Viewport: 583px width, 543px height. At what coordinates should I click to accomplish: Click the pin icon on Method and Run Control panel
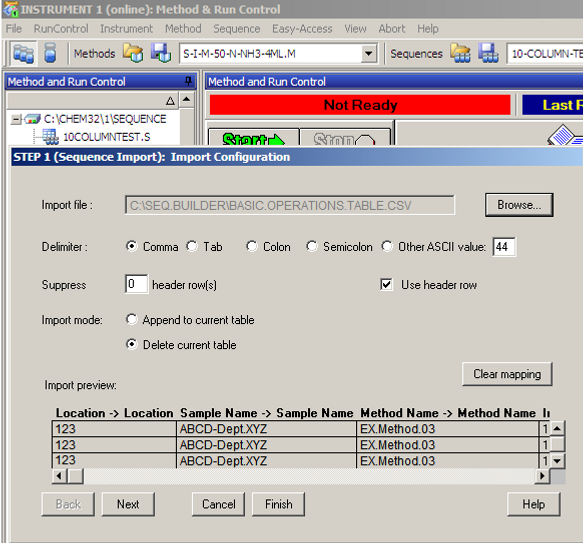pyautogui.click(x=189, y=81)
